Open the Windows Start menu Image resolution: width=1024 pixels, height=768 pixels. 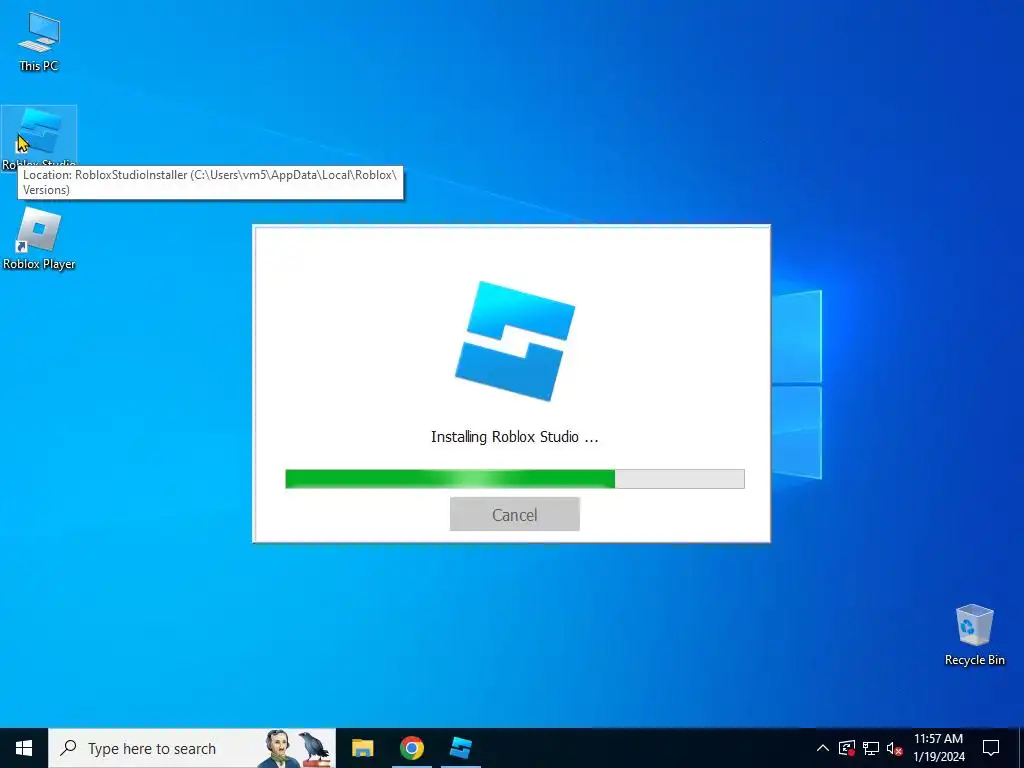[24, 748]
